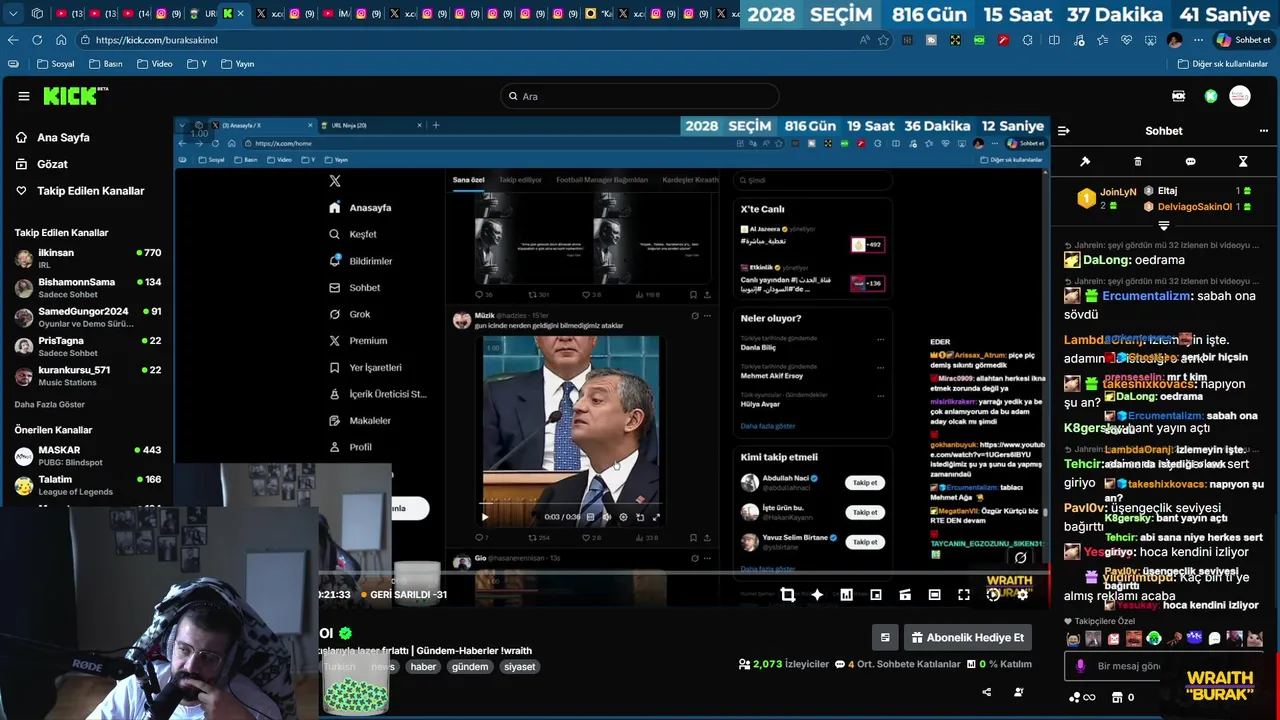The width and height of the screenshot is (1280, 720).
Task: Click the collapse chat arrow icon beside Sohbet
Action: coord(1064,131)
